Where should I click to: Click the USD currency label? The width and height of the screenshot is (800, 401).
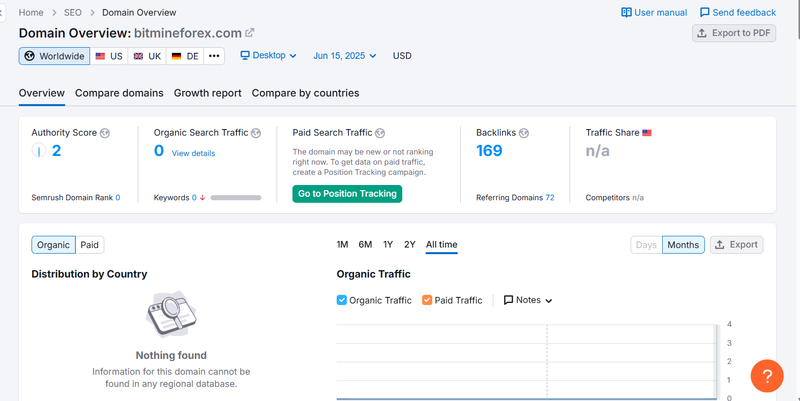pyautogui.click(x=402, y=56)
